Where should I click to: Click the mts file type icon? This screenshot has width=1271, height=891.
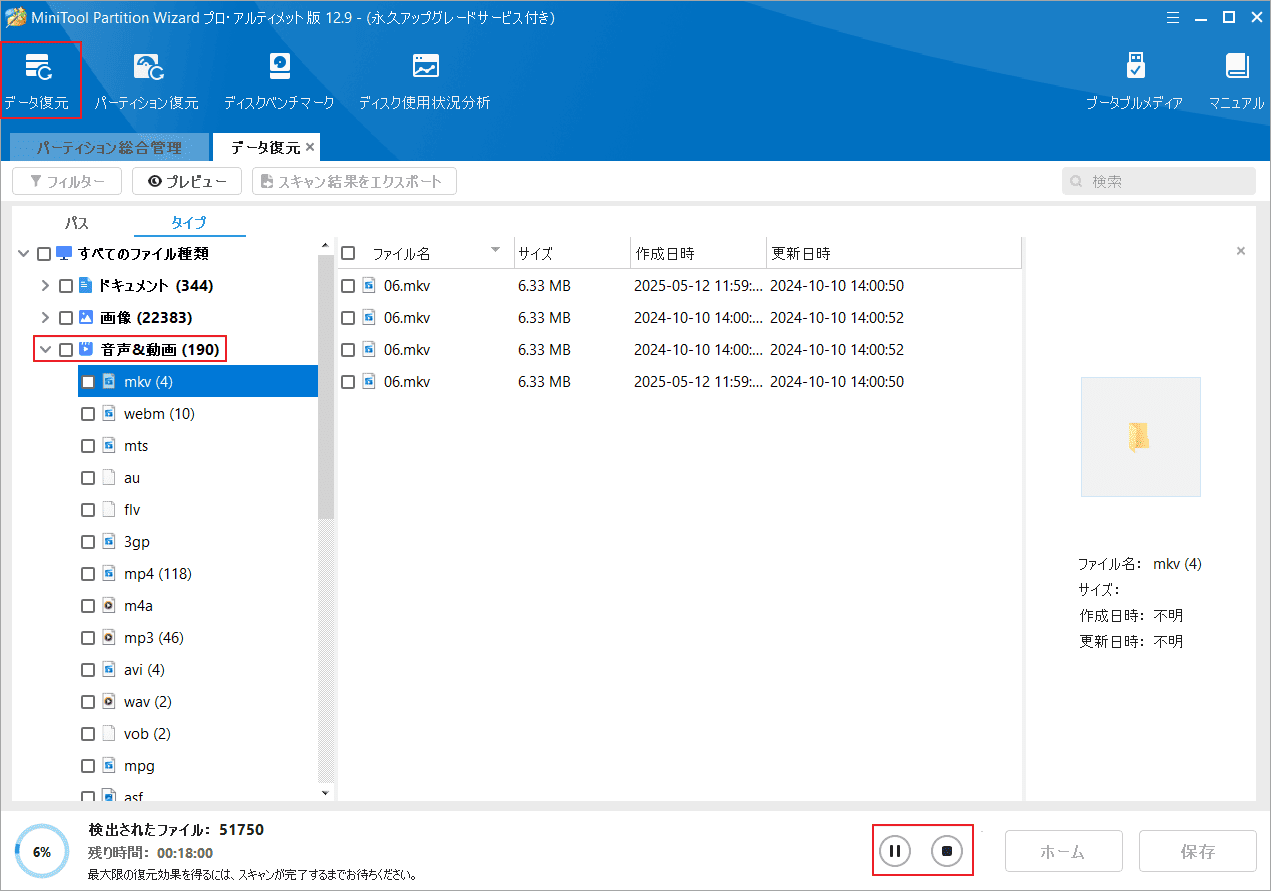point(110,446)
